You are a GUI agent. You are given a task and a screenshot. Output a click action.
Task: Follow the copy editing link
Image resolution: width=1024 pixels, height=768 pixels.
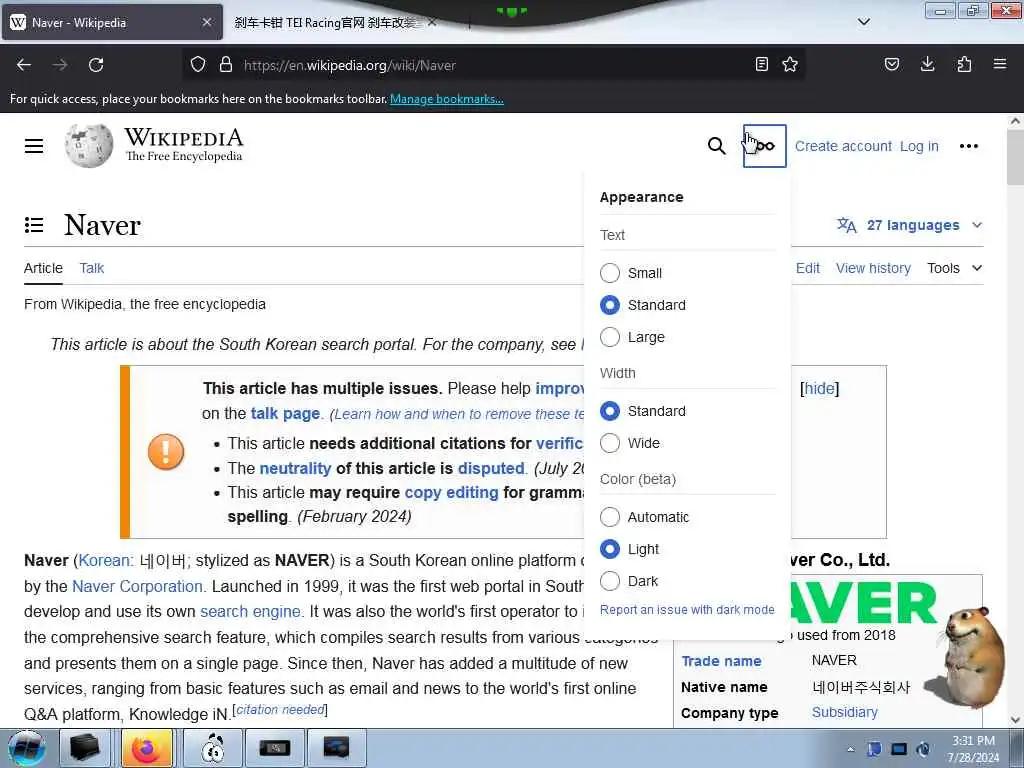tap(451, 492)
